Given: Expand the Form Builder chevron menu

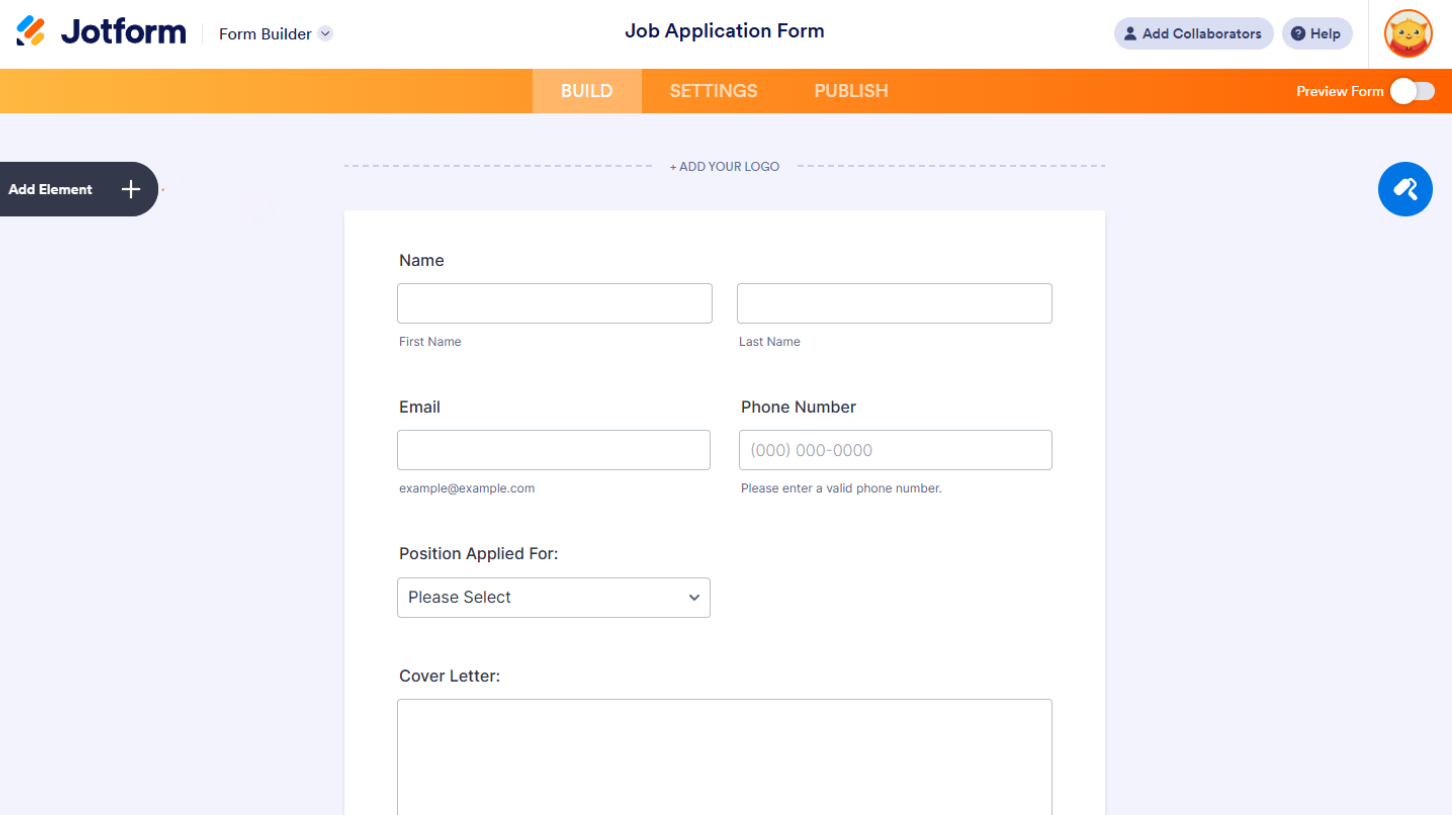Looking at the screenshot, I should click(323, 33).
